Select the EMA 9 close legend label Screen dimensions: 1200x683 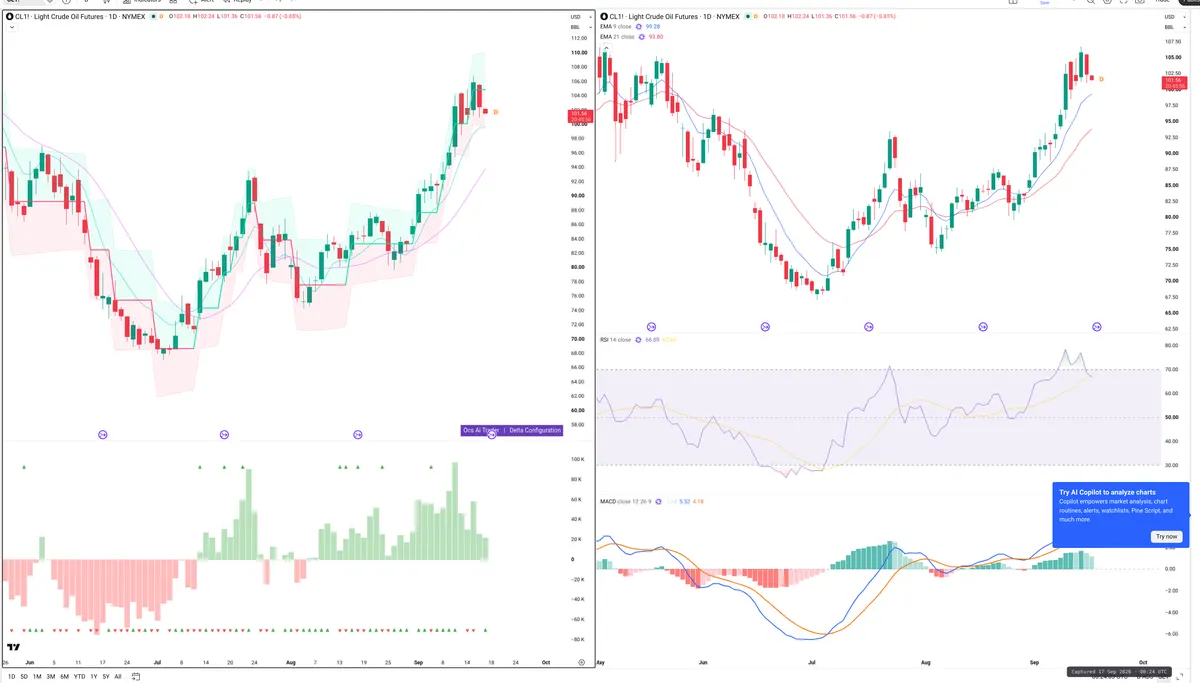point(617,27)
